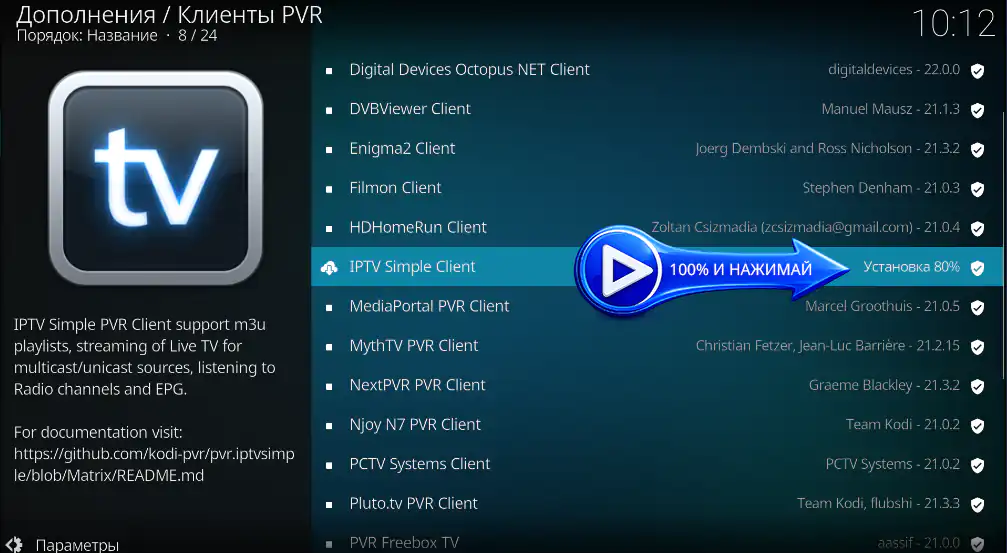Click verified shield icon on Filmon Client row
The image size is (1007, 553).
click(x=977, y=189)
